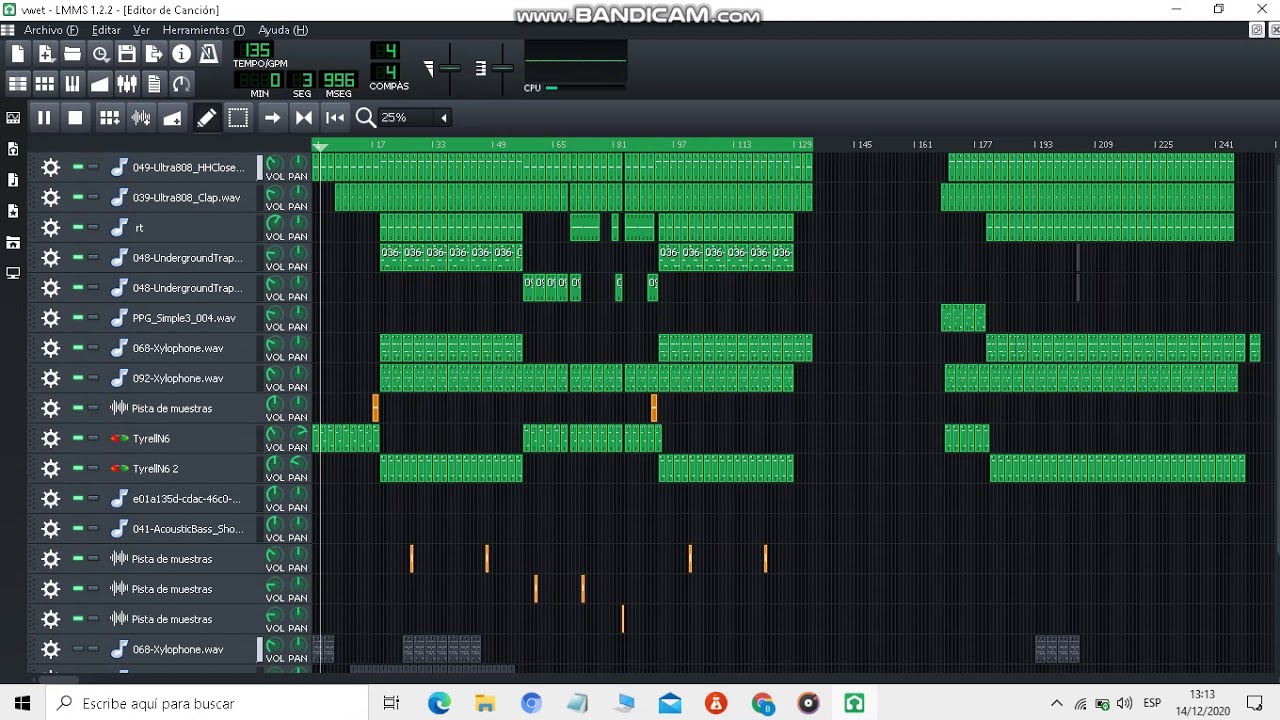Select the edit selection mode
Viewport: 1280px width, 720px height.
pos(238,118)
